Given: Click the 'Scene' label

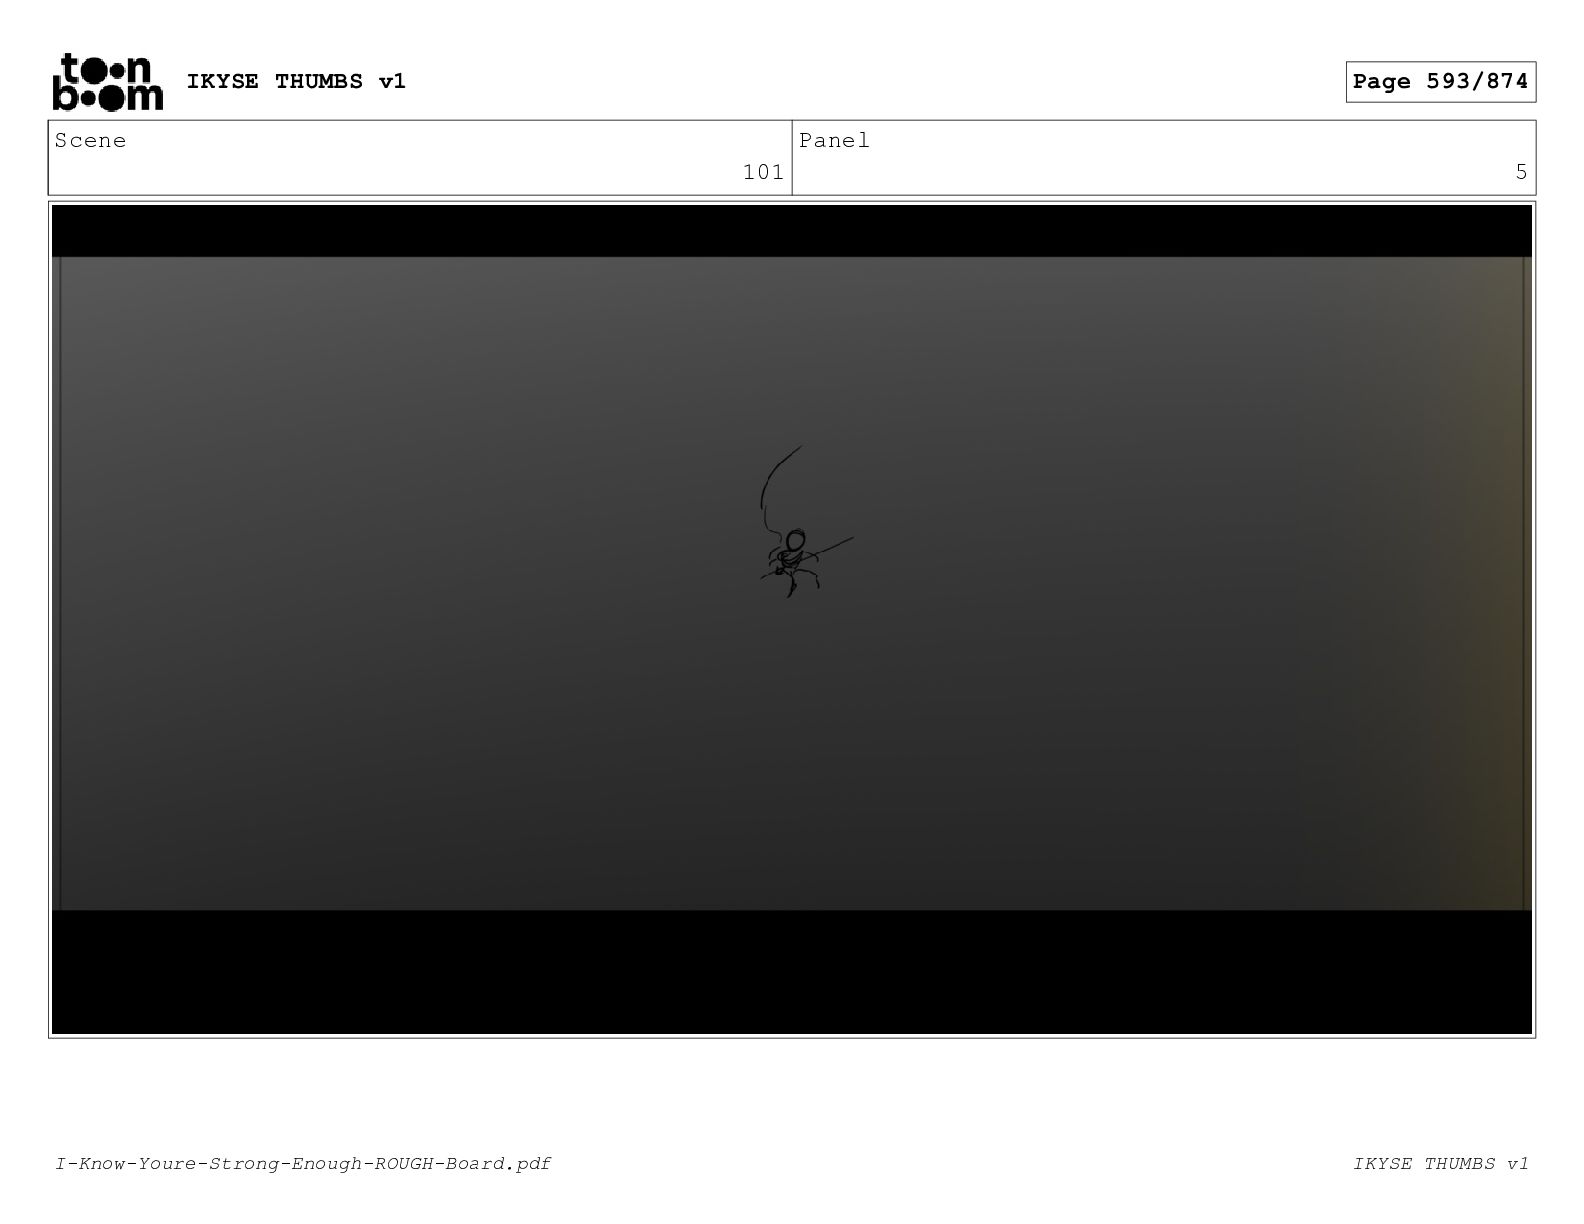Looking at the screenshot, I should 91,141.
